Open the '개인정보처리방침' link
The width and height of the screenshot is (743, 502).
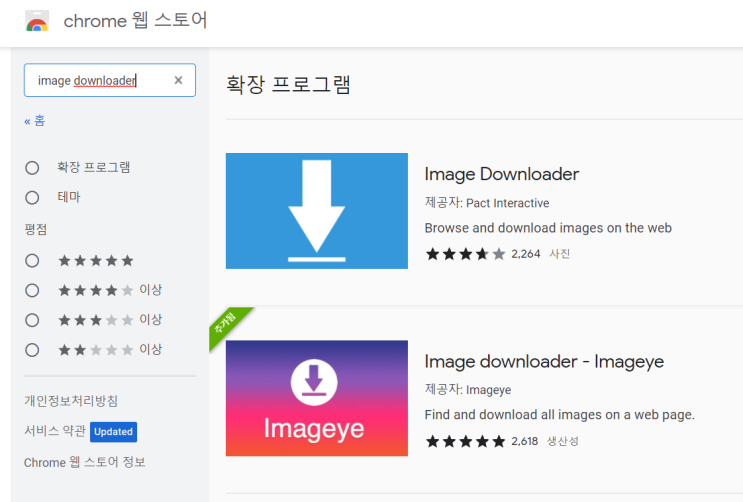[71, 401]
